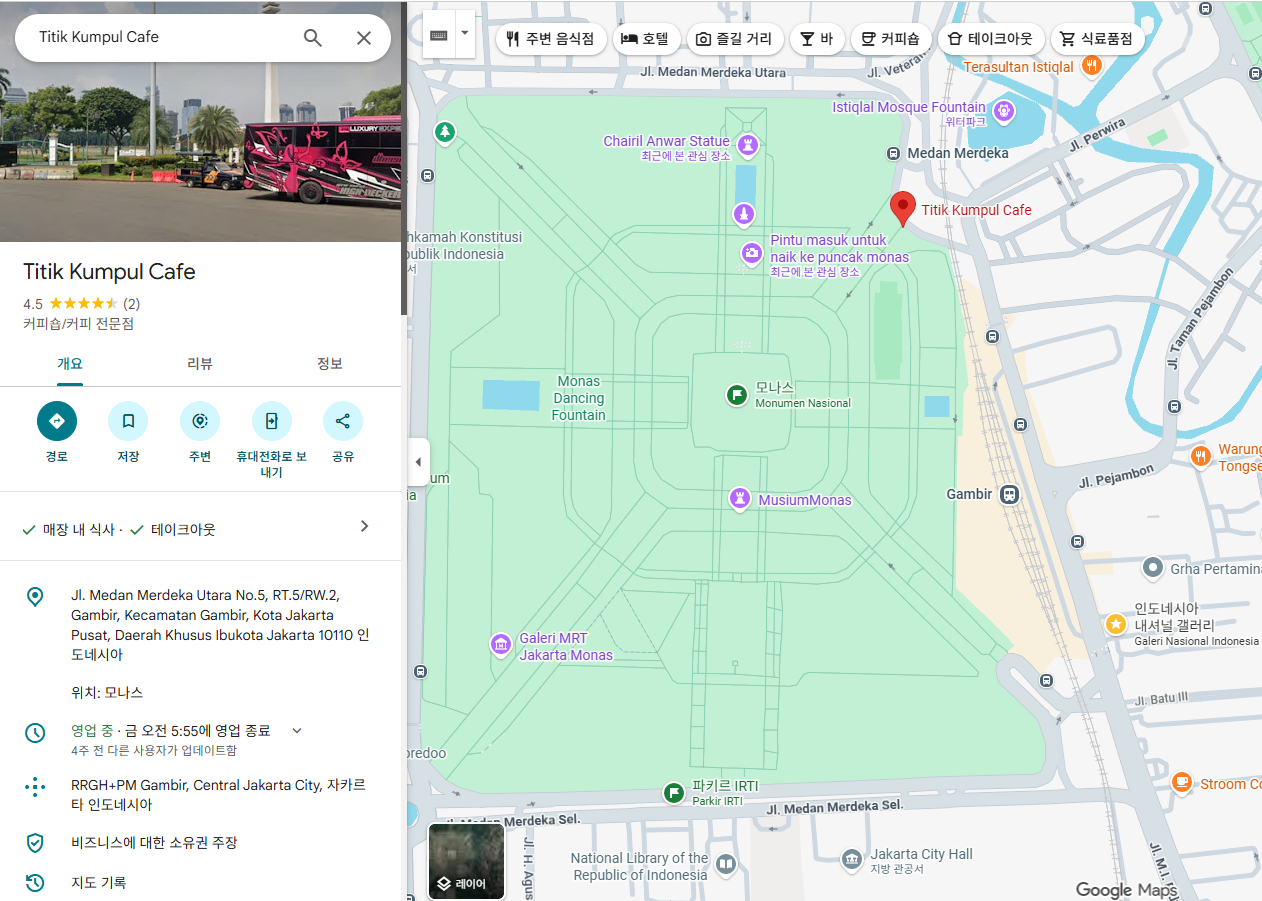Click 비즈니스에 대한 소유권 주장
The height and width of the screenshot is (901, 1262).
154,843
